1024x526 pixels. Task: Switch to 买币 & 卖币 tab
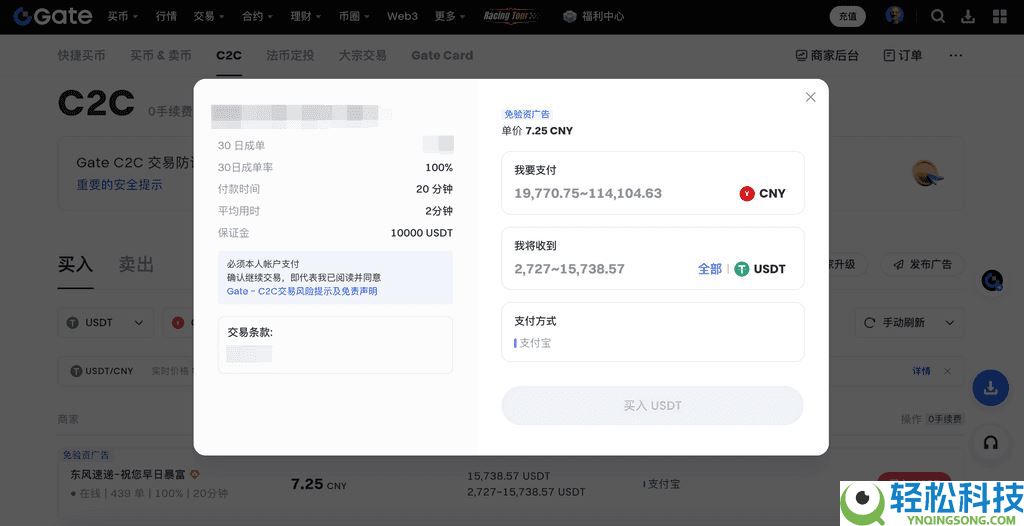[161, 56]
